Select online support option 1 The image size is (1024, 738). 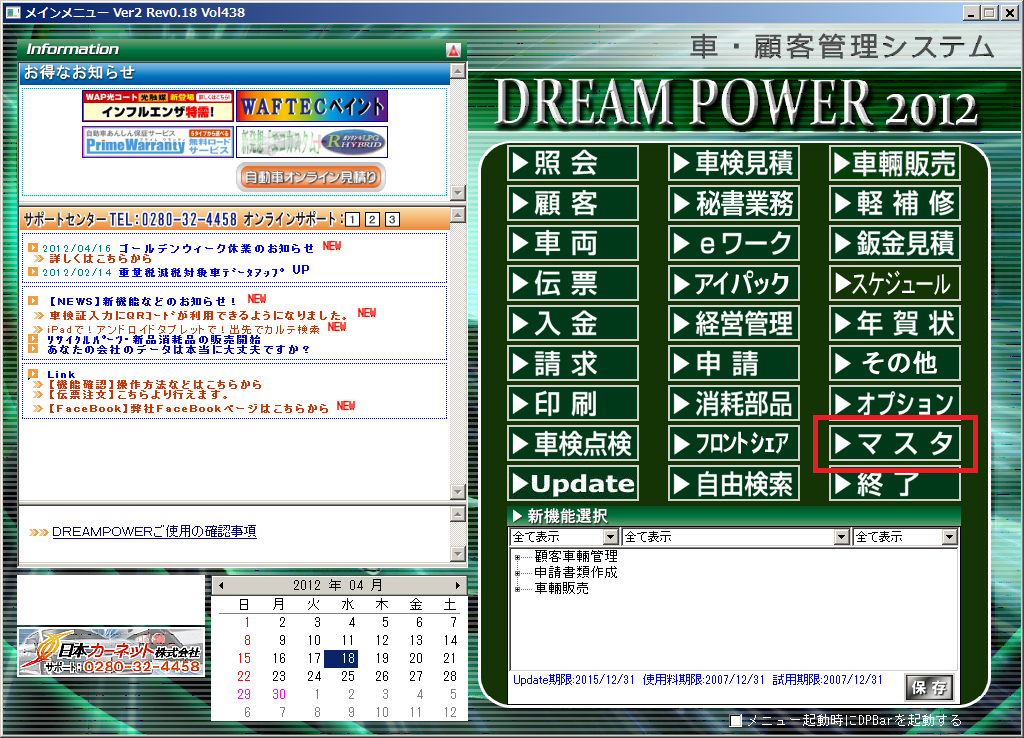tap(352, 219)
